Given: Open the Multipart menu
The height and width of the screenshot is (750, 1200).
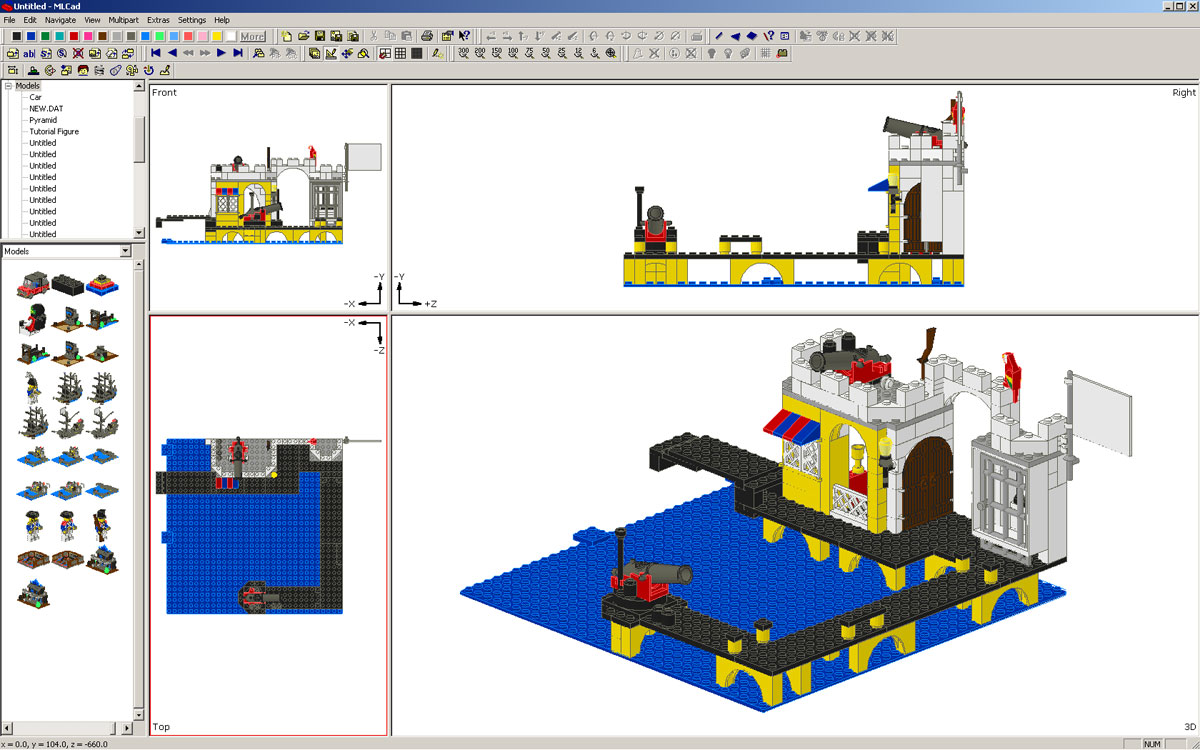Looking at the screenshot, I should coord(124,20).
